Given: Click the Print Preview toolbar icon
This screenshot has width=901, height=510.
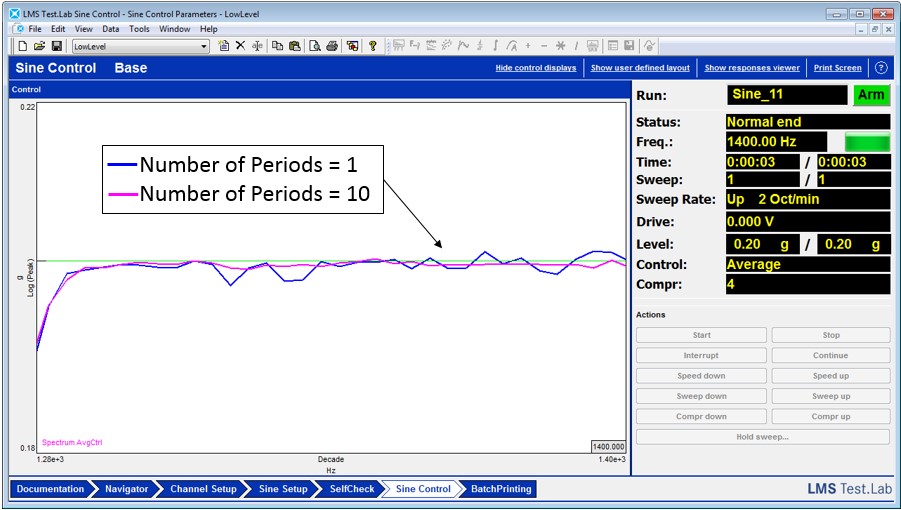Looking at the screenshot, I should [314, 46].
